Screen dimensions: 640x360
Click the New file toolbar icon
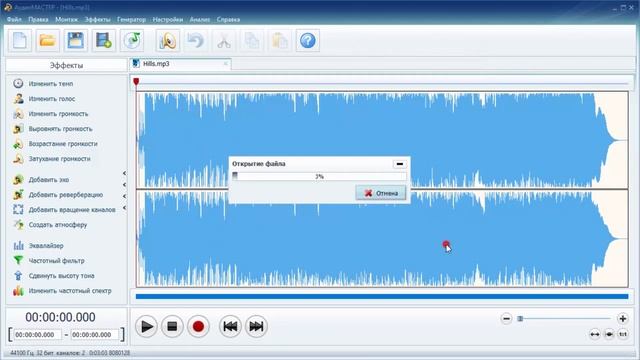(x=20, y=41)
